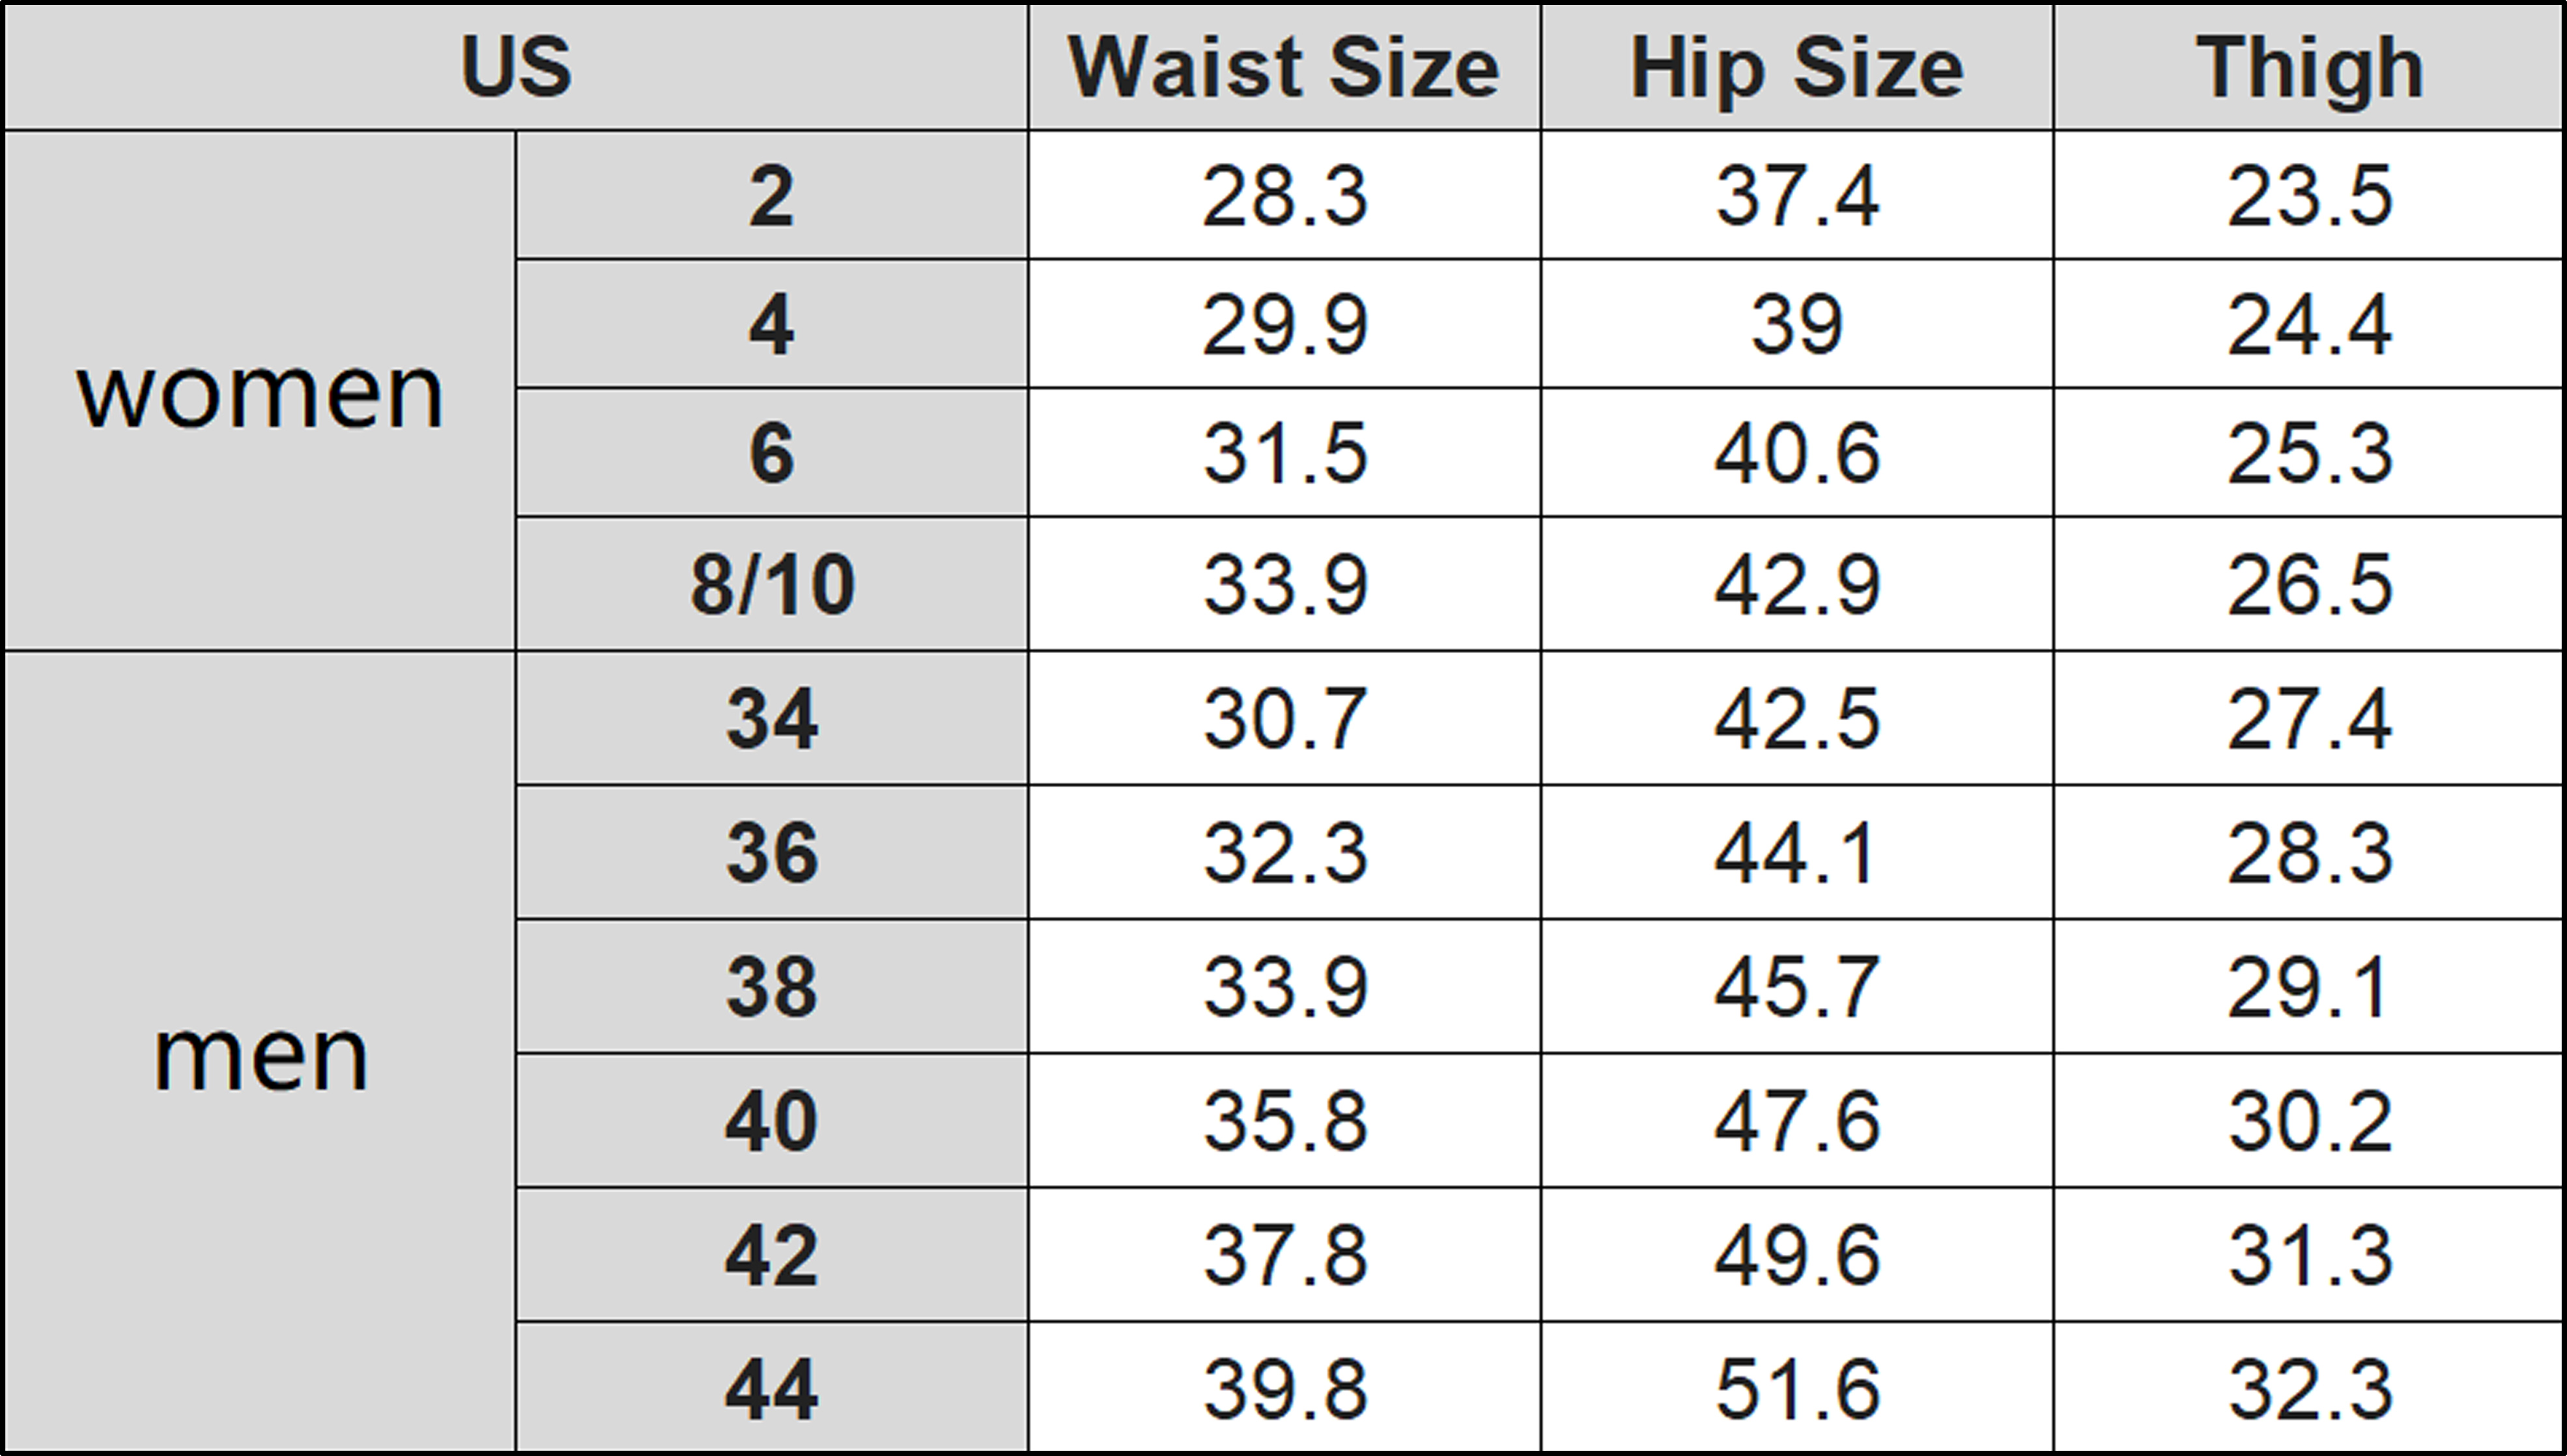Select the women category cell
This screenshot has height=1456, width=2567.
(x=260, y=392)
